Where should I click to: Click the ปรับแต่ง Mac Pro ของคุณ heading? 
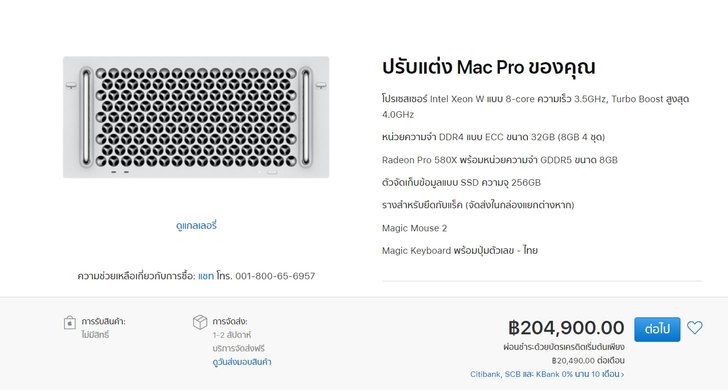pyautogui.click(x=488, y=67)
